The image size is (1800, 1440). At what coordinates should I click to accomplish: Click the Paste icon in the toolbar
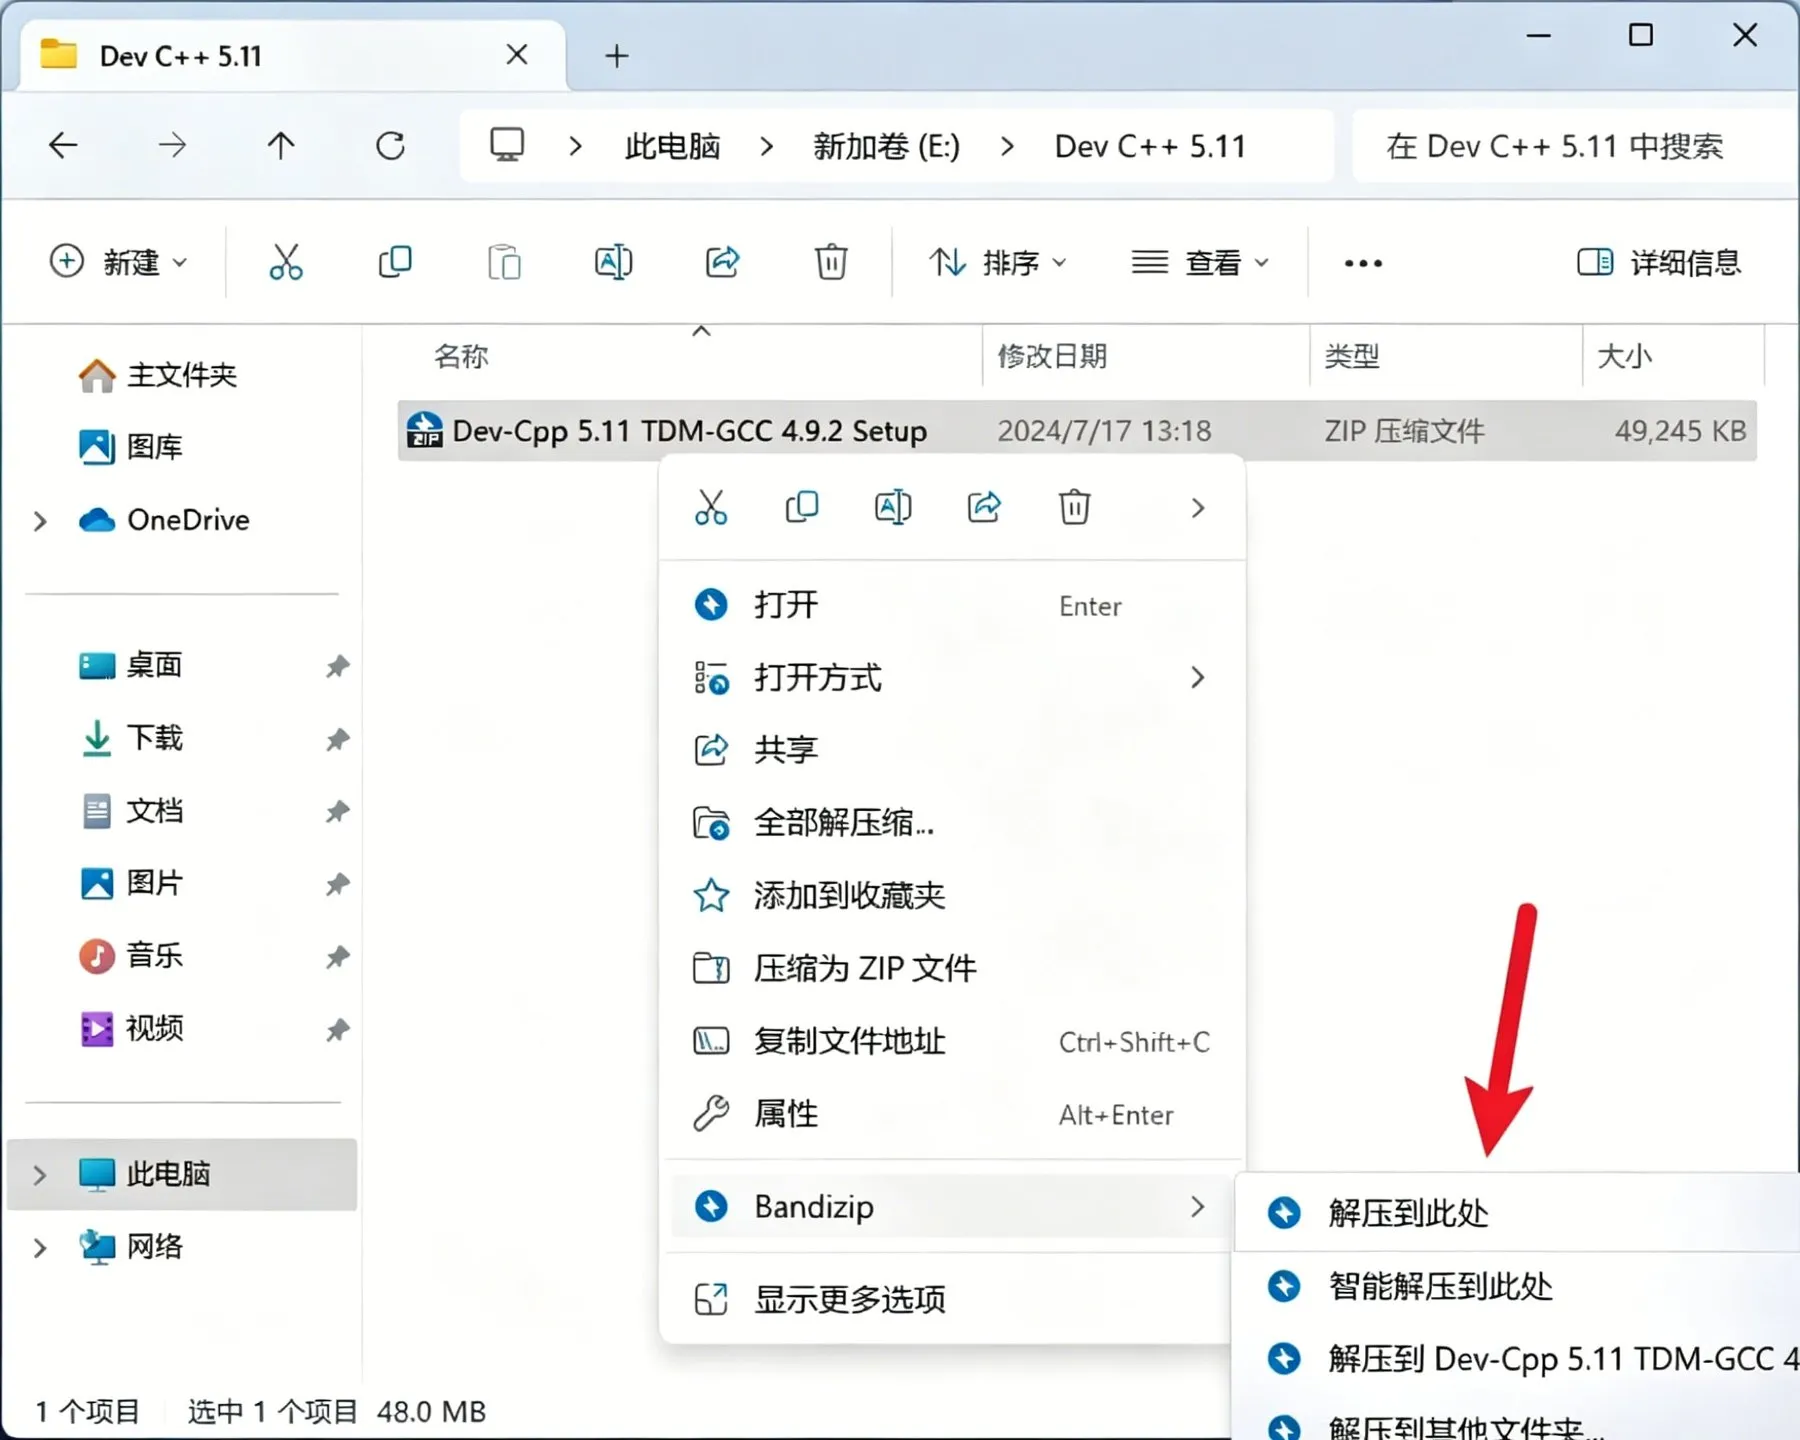pyautogui.click(x=504, y=262)
